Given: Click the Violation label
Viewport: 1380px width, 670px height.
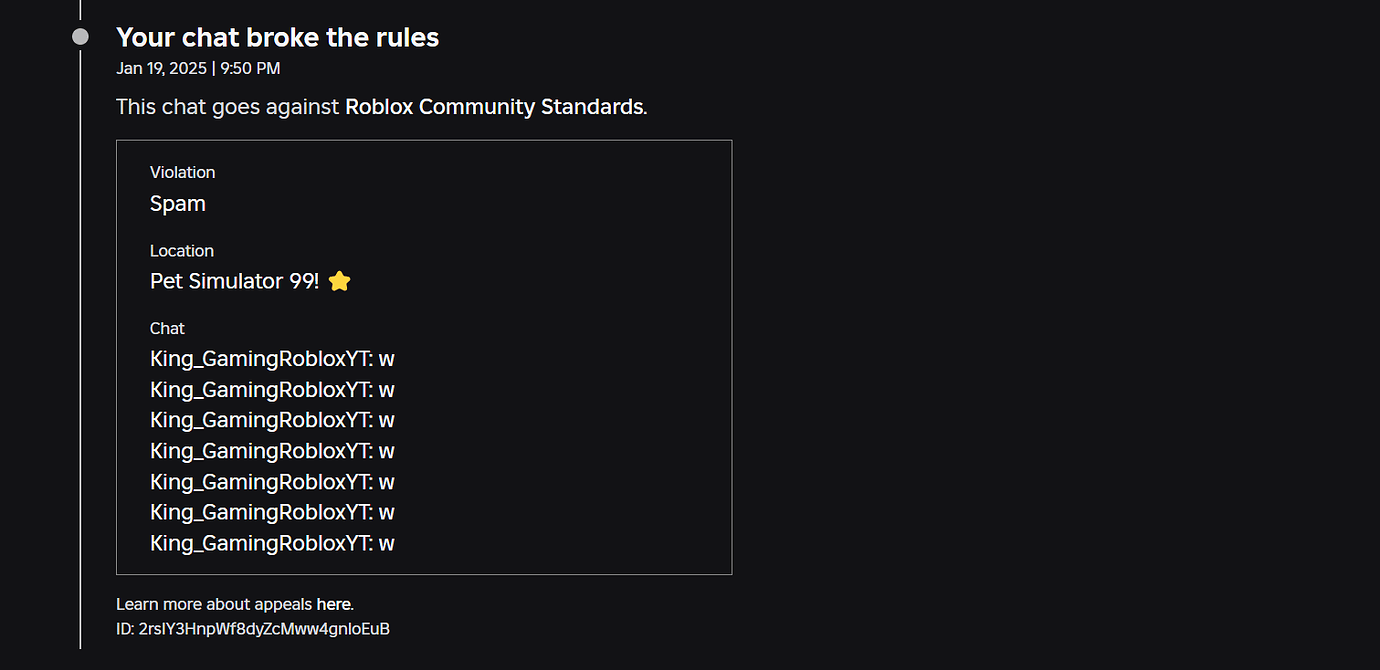Looking at the screenshot, I should click(x=182, y=172).
